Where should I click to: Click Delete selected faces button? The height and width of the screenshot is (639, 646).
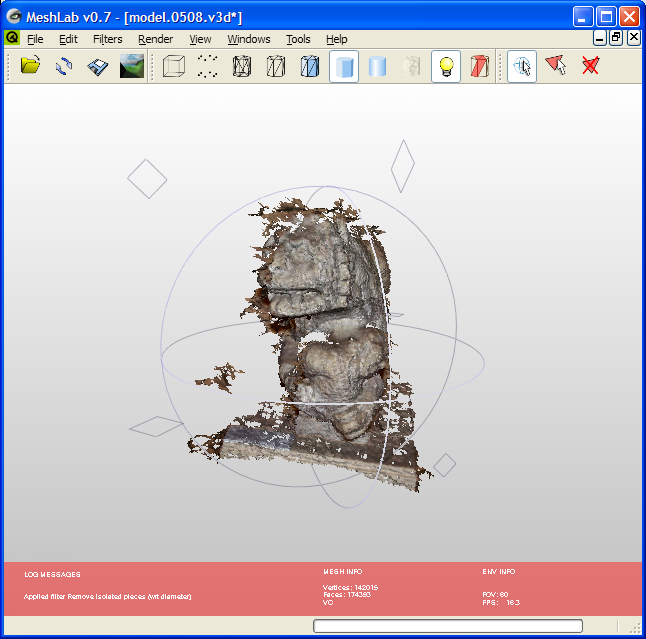(x=590, y=67)
